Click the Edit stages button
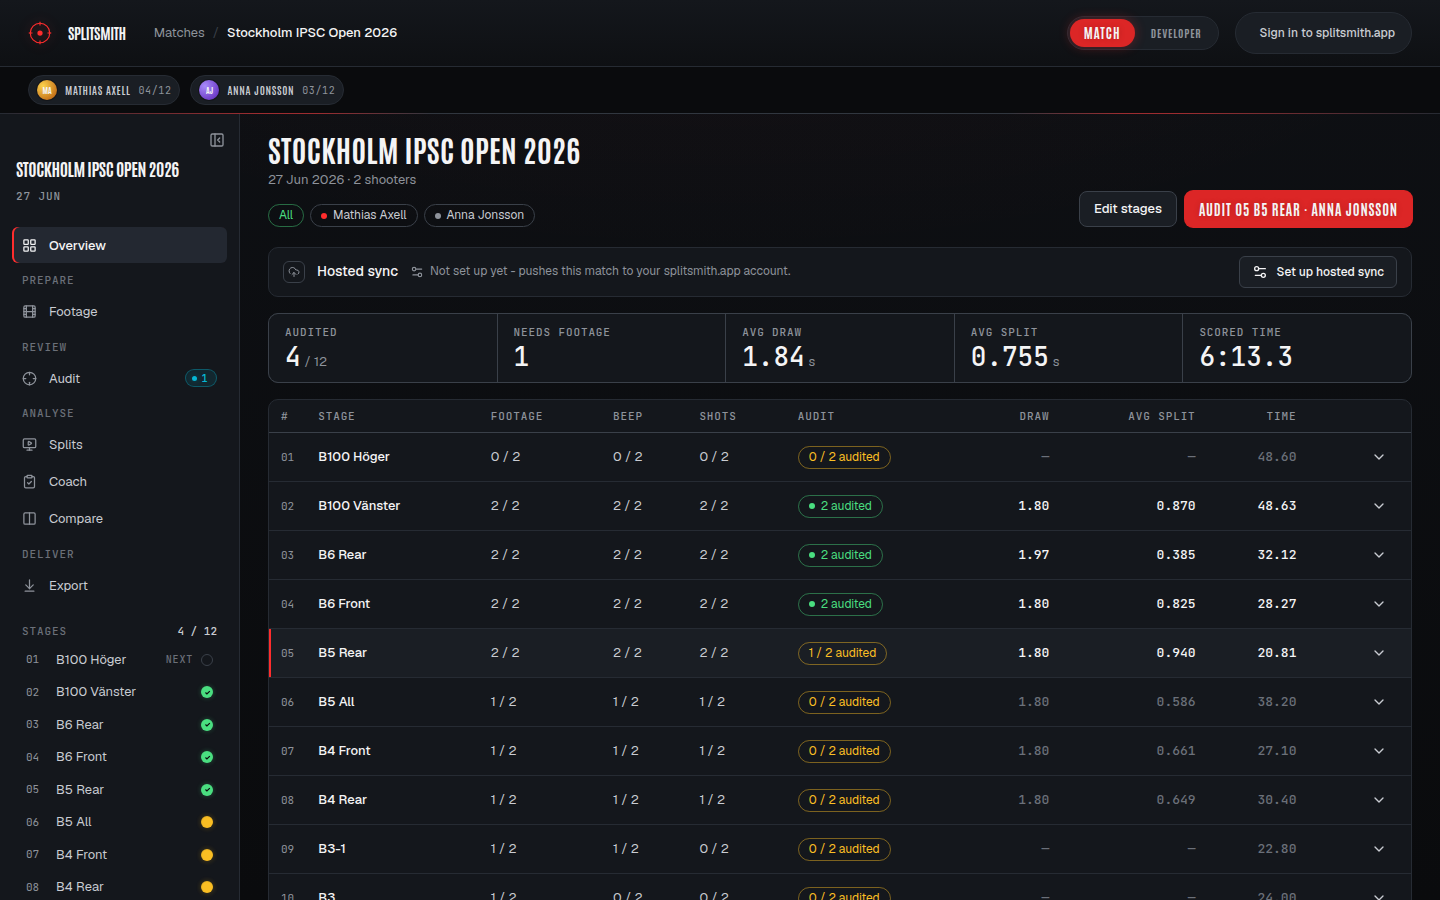 1128,209
